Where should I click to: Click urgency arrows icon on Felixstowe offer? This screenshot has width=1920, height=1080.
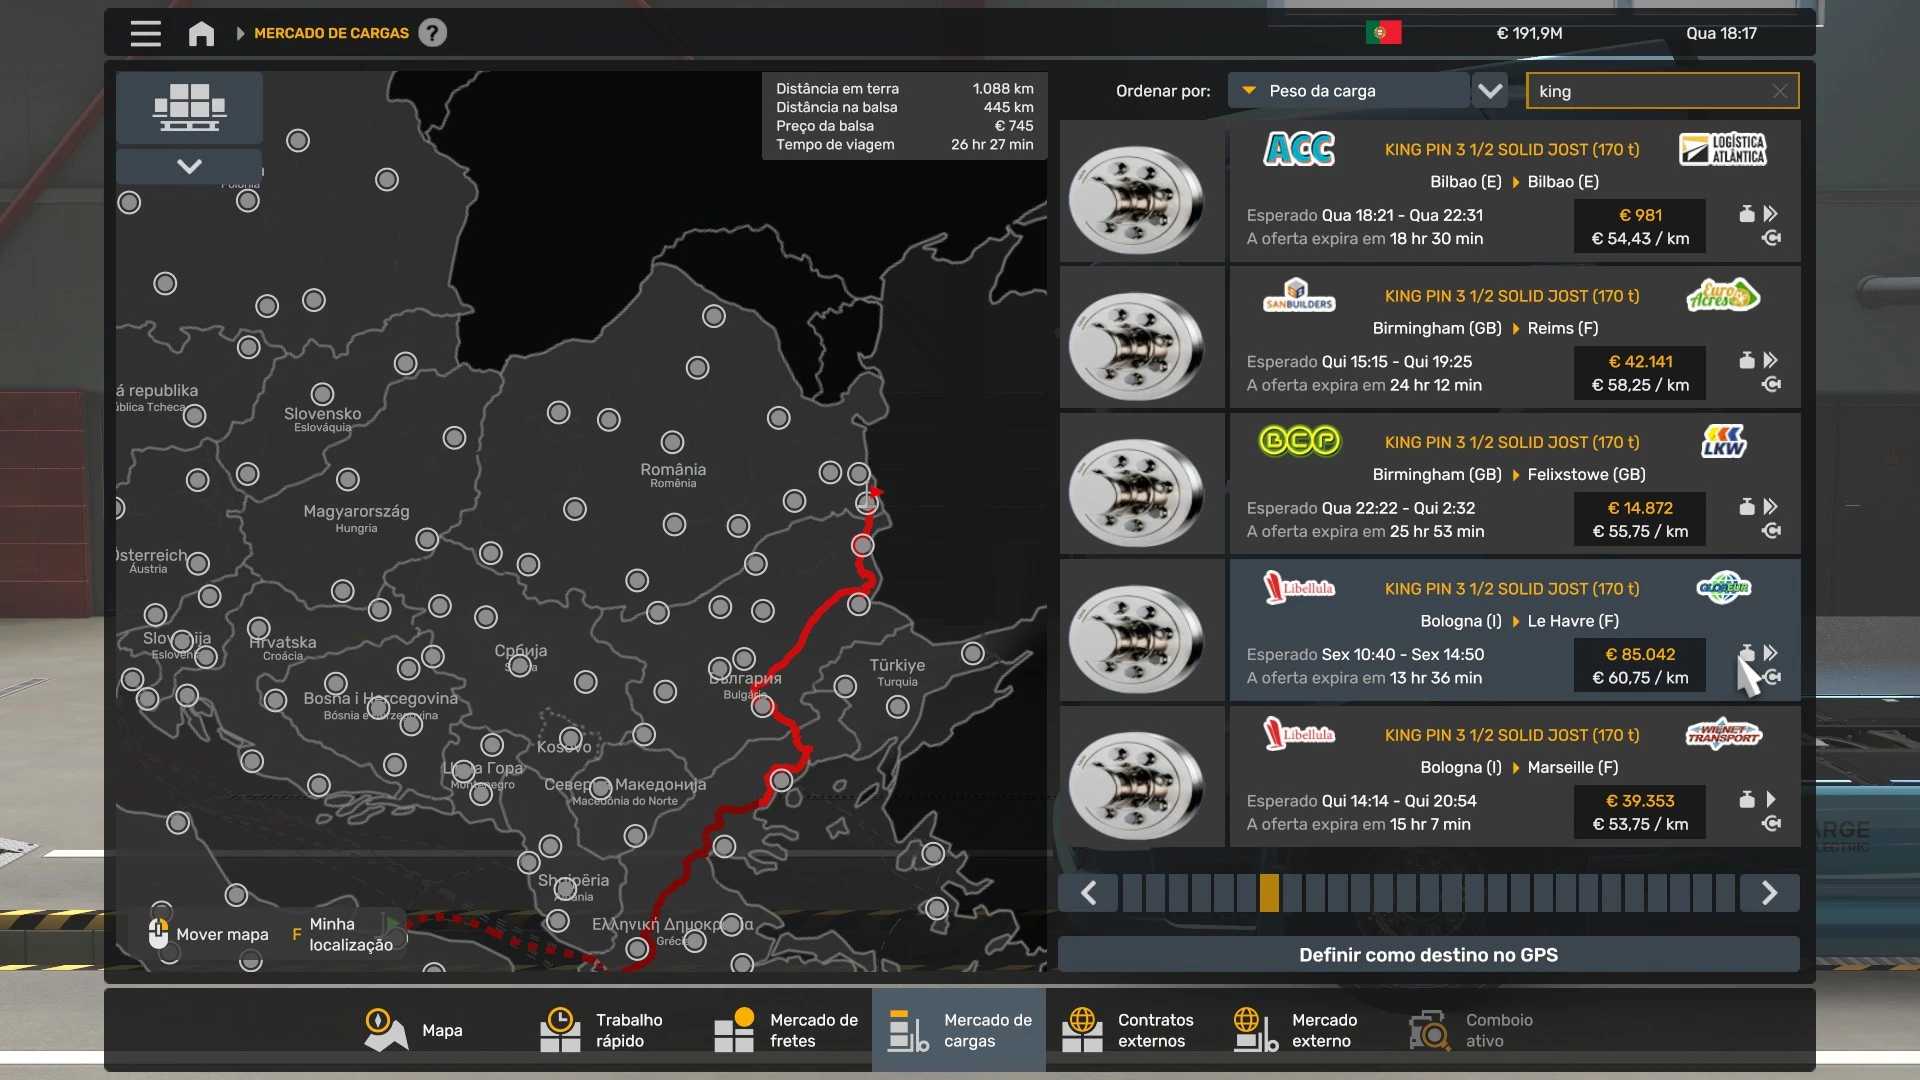(1770, 507)
